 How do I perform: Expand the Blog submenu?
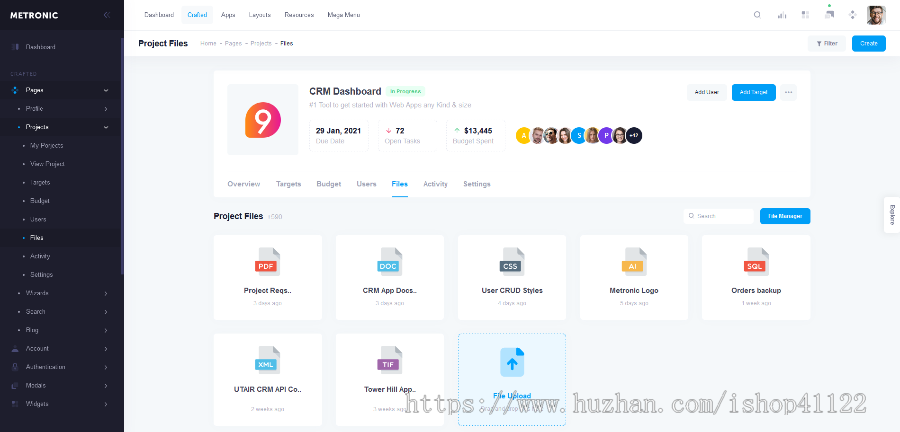coord(106,330)
